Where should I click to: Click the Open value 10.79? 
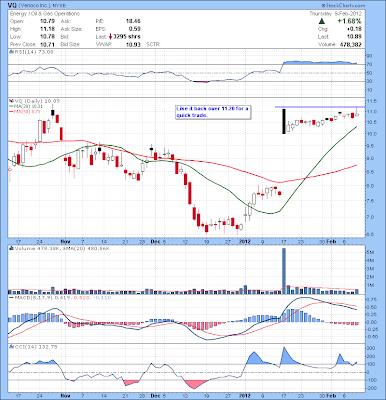click(48, 21)
